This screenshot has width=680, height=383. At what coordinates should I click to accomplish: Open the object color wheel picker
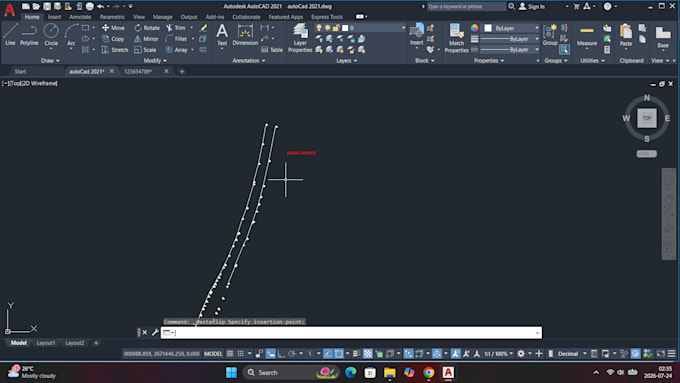click(474, 28)
